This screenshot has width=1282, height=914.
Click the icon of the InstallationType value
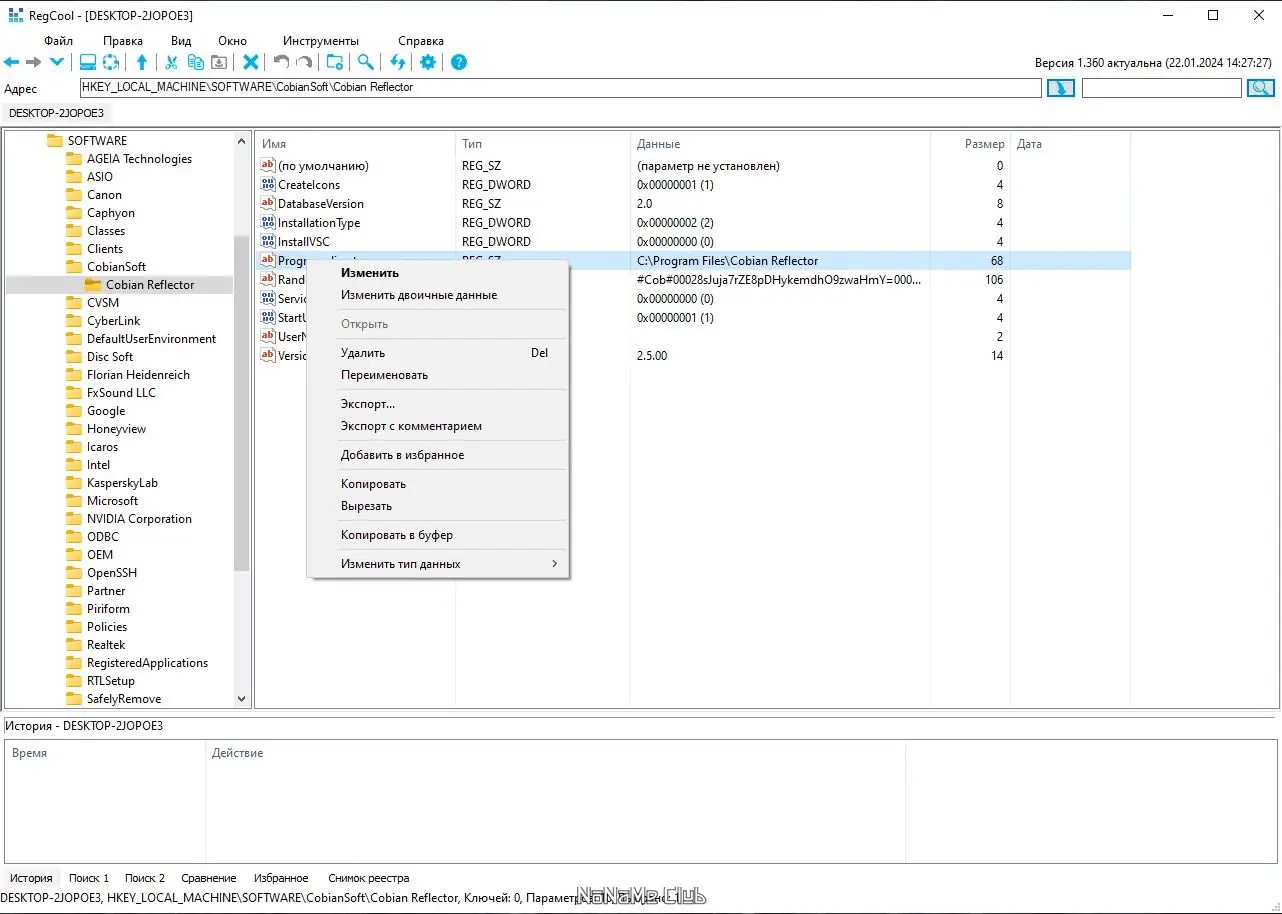point(267,223)
